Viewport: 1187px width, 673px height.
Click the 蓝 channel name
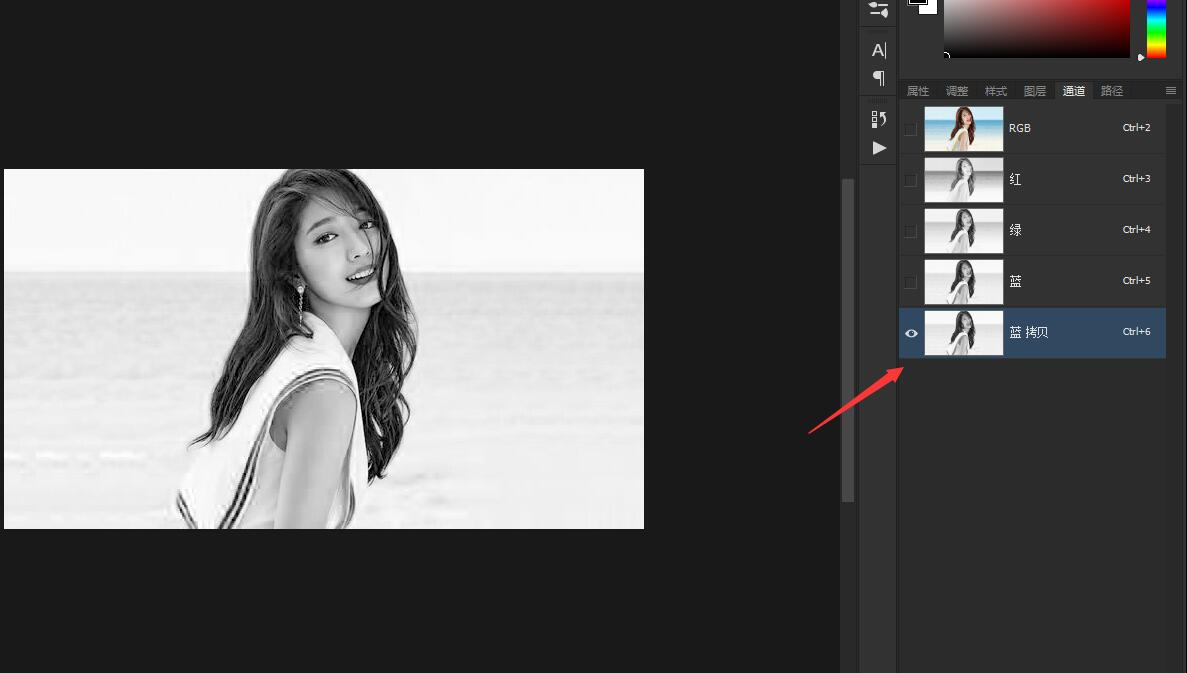(1015, 282)
